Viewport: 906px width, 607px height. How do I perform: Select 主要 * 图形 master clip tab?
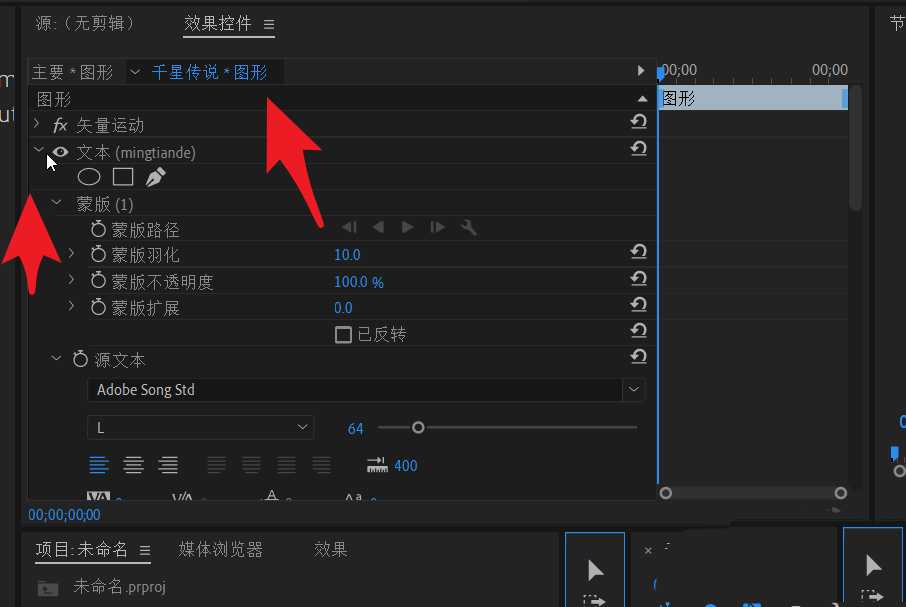(72, 72)
